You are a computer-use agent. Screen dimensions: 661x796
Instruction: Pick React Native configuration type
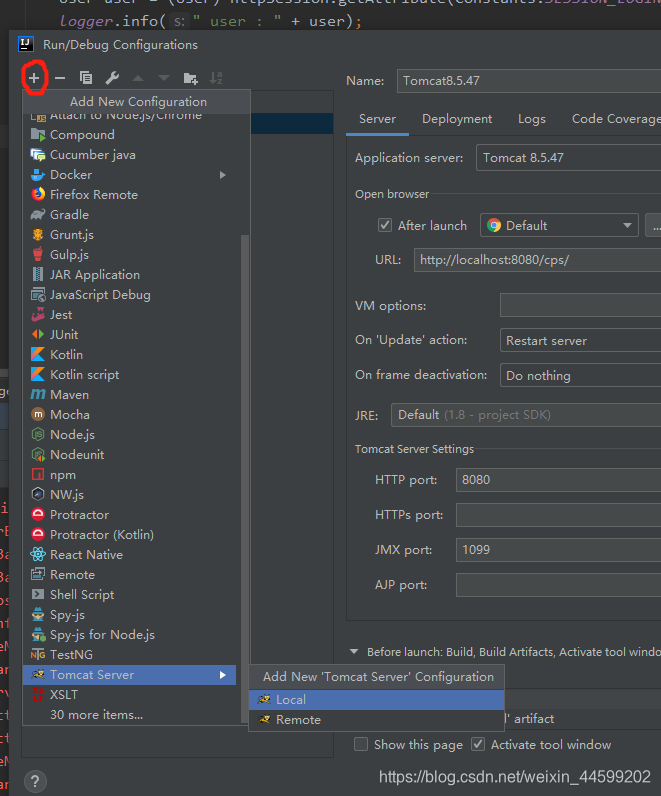pyautogui.click(x=129, y=555)
